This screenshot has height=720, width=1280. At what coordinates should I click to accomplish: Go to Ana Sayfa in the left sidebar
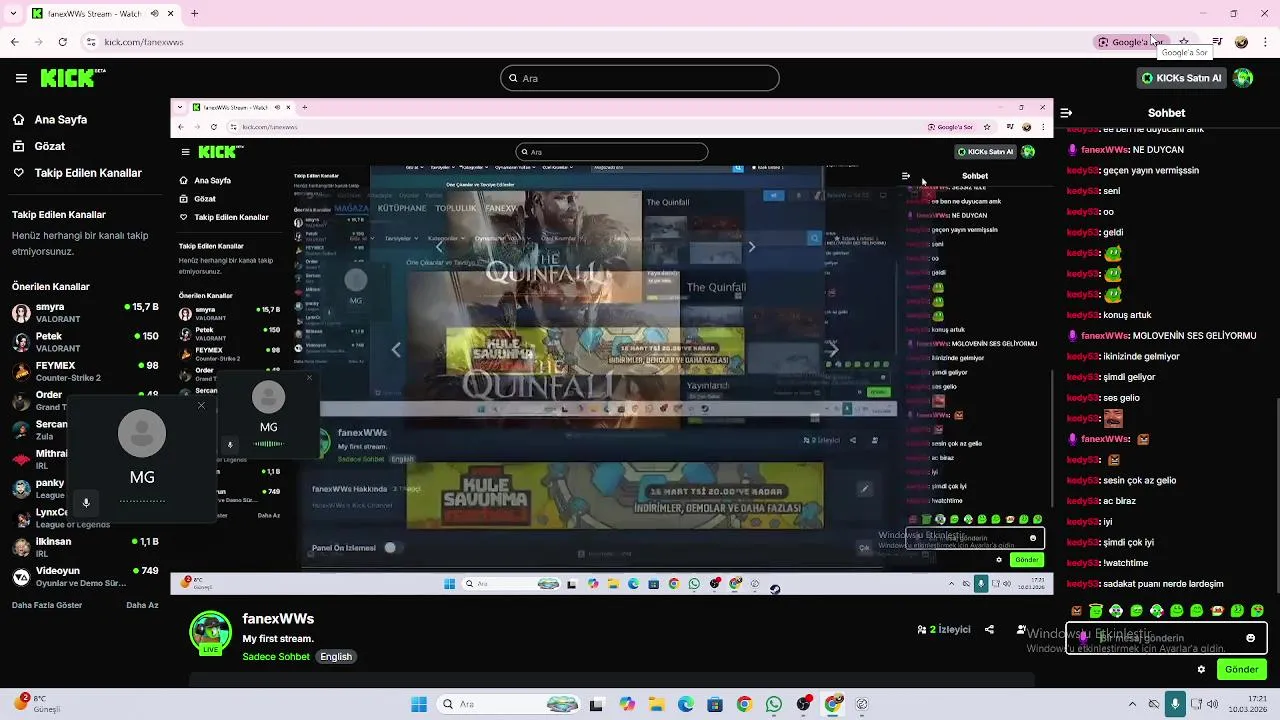point(50,119)
